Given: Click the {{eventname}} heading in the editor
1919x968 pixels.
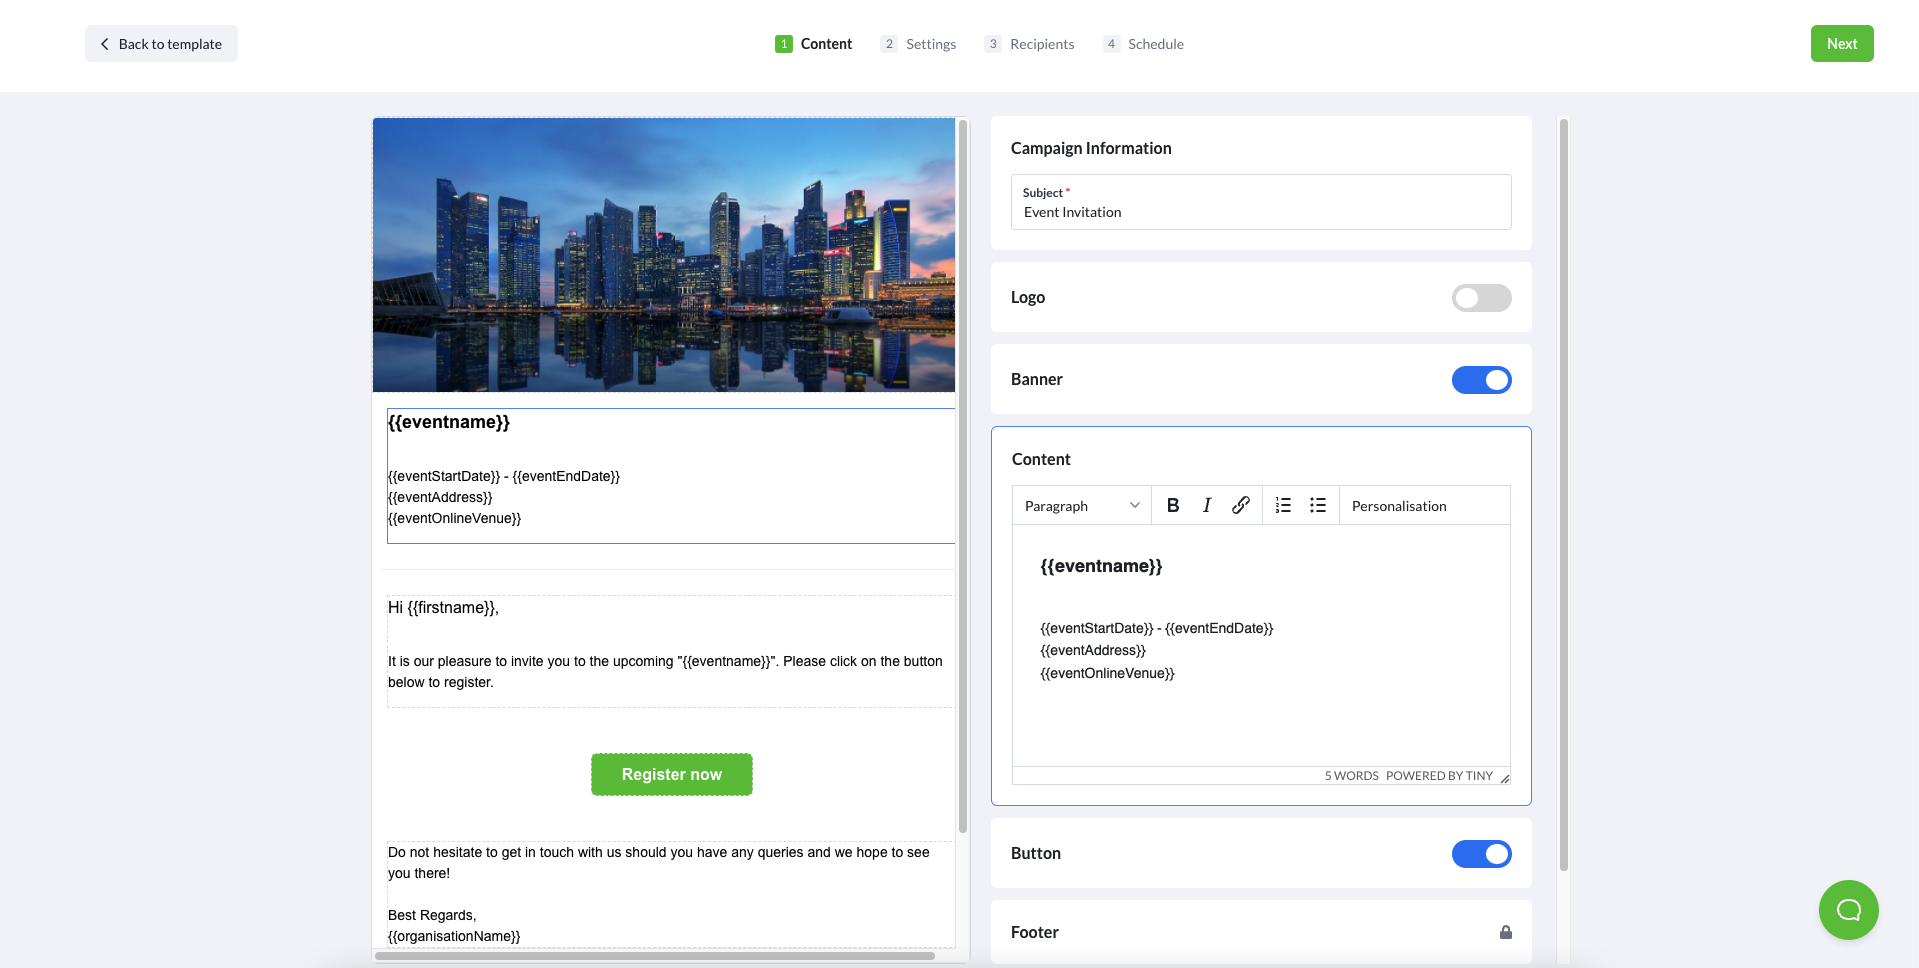Looking at the screenshot, I should click(x=1101, y=566).
